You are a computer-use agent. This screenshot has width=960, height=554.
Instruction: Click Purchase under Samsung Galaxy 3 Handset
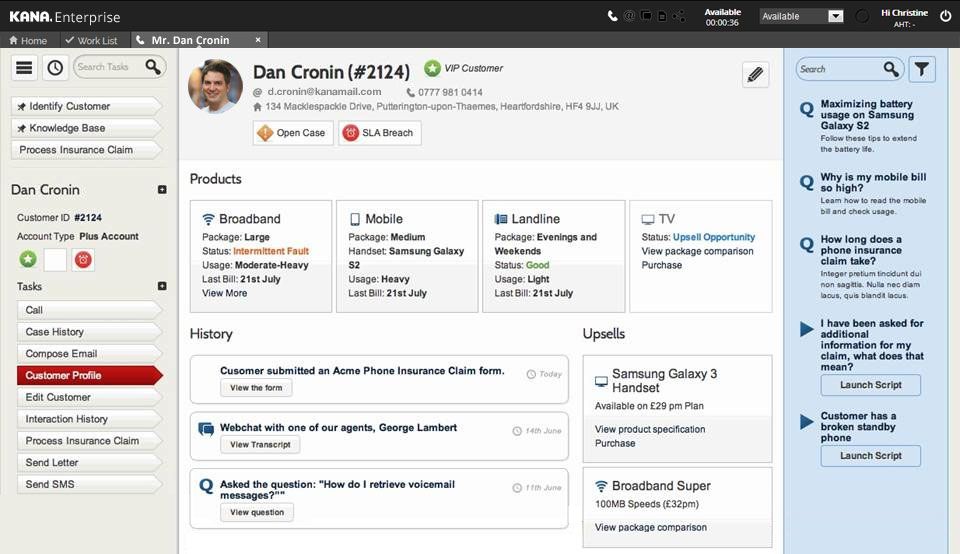pos(615,443)
